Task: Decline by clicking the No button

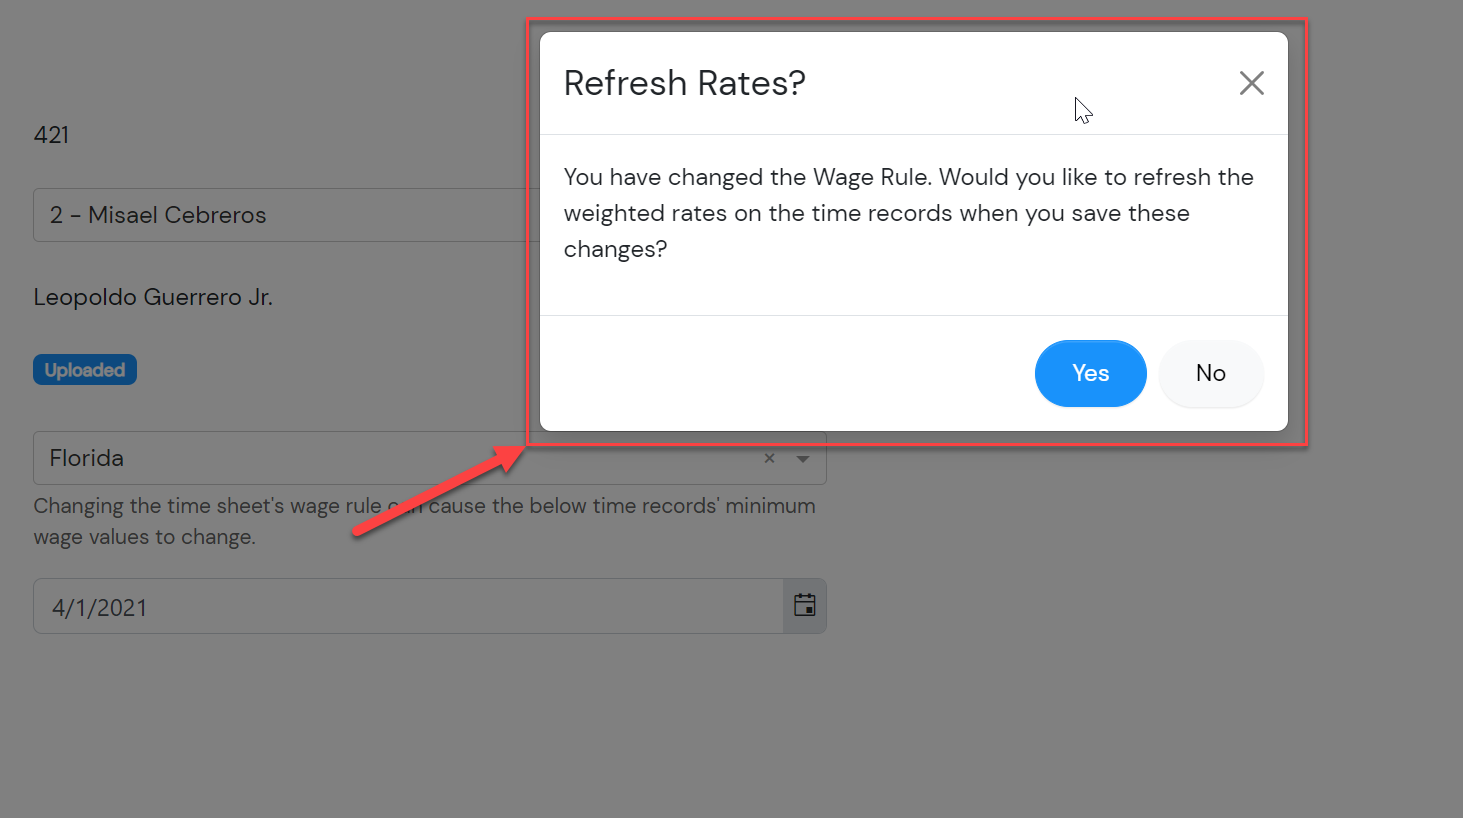Action: pos(1210,373)
